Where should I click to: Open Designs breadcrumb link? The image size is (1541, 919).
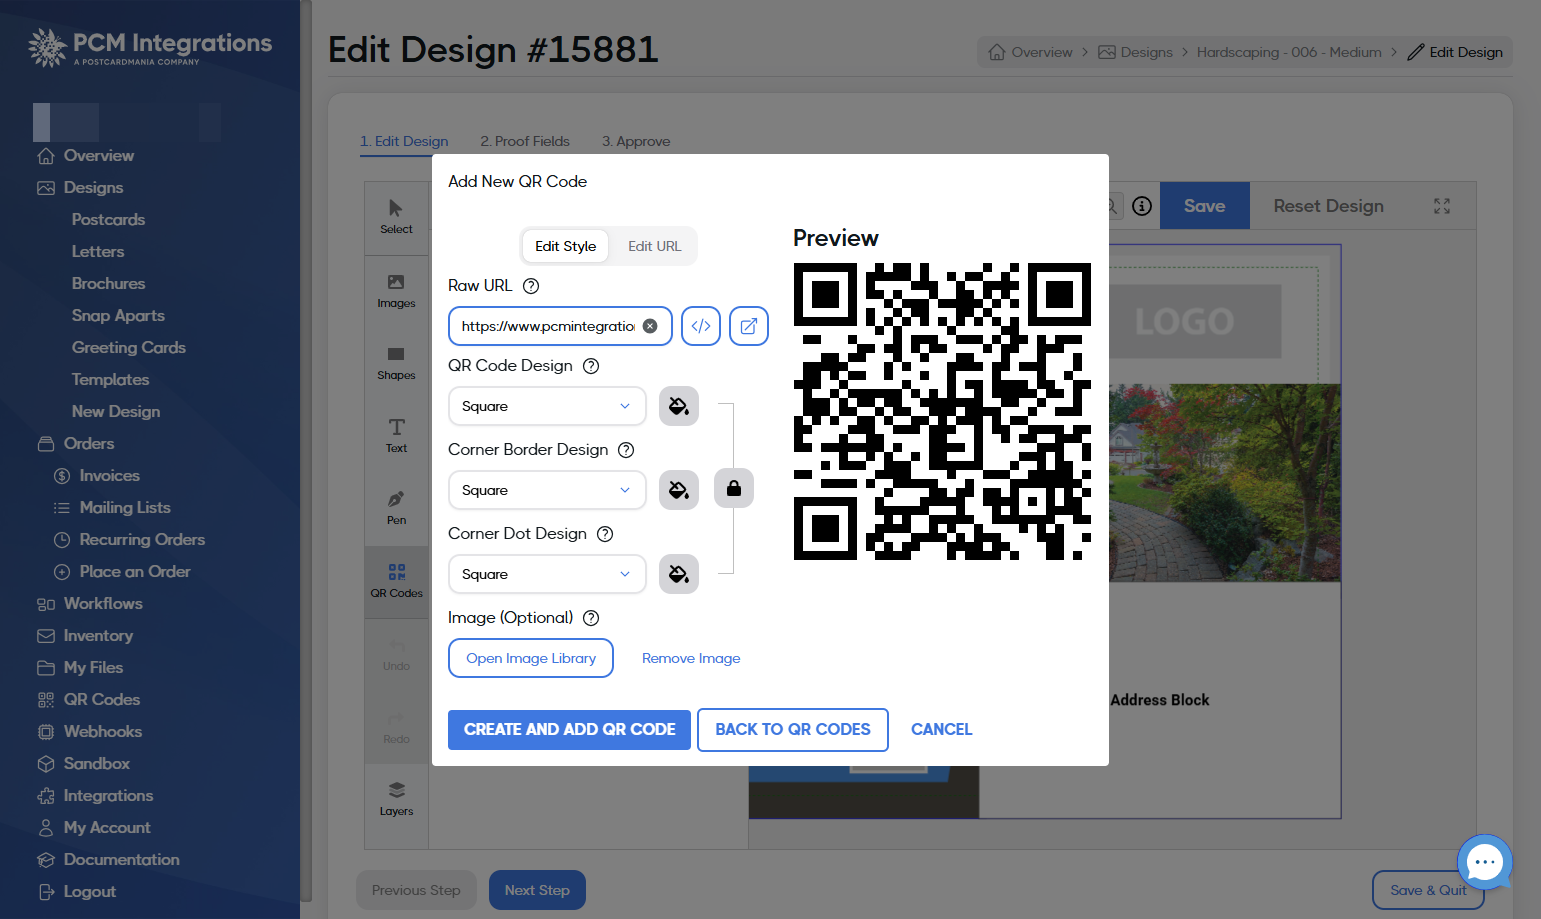(x=1135, y=52)
